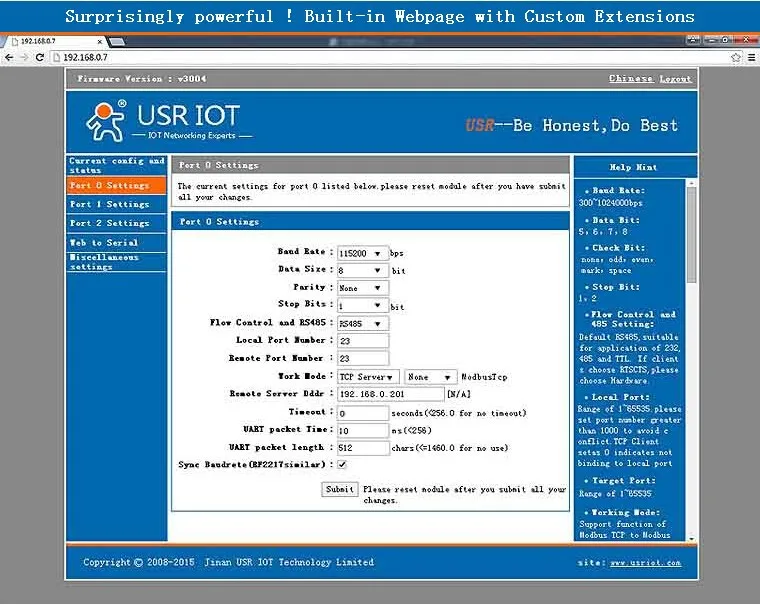This screenshot has width=760, height=605.
Task: Click the Firmware Version v3004 text
Action: [x=142, y=79]
